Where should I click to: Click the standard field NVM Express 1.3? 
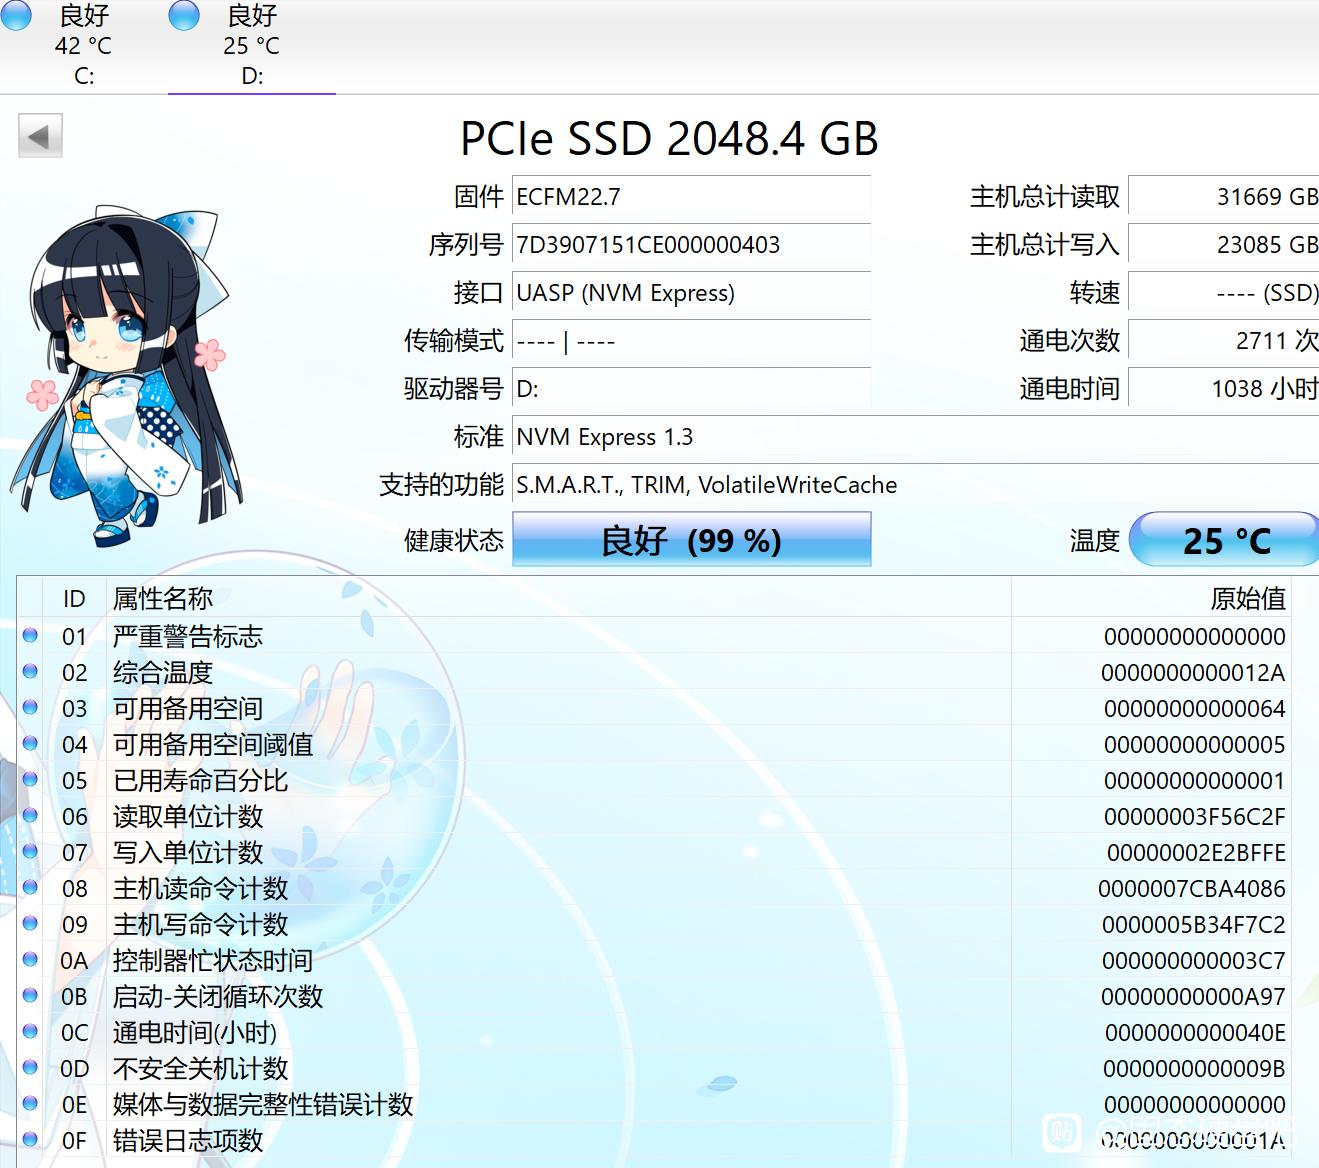pyautogui.click(x=915, y=437)
